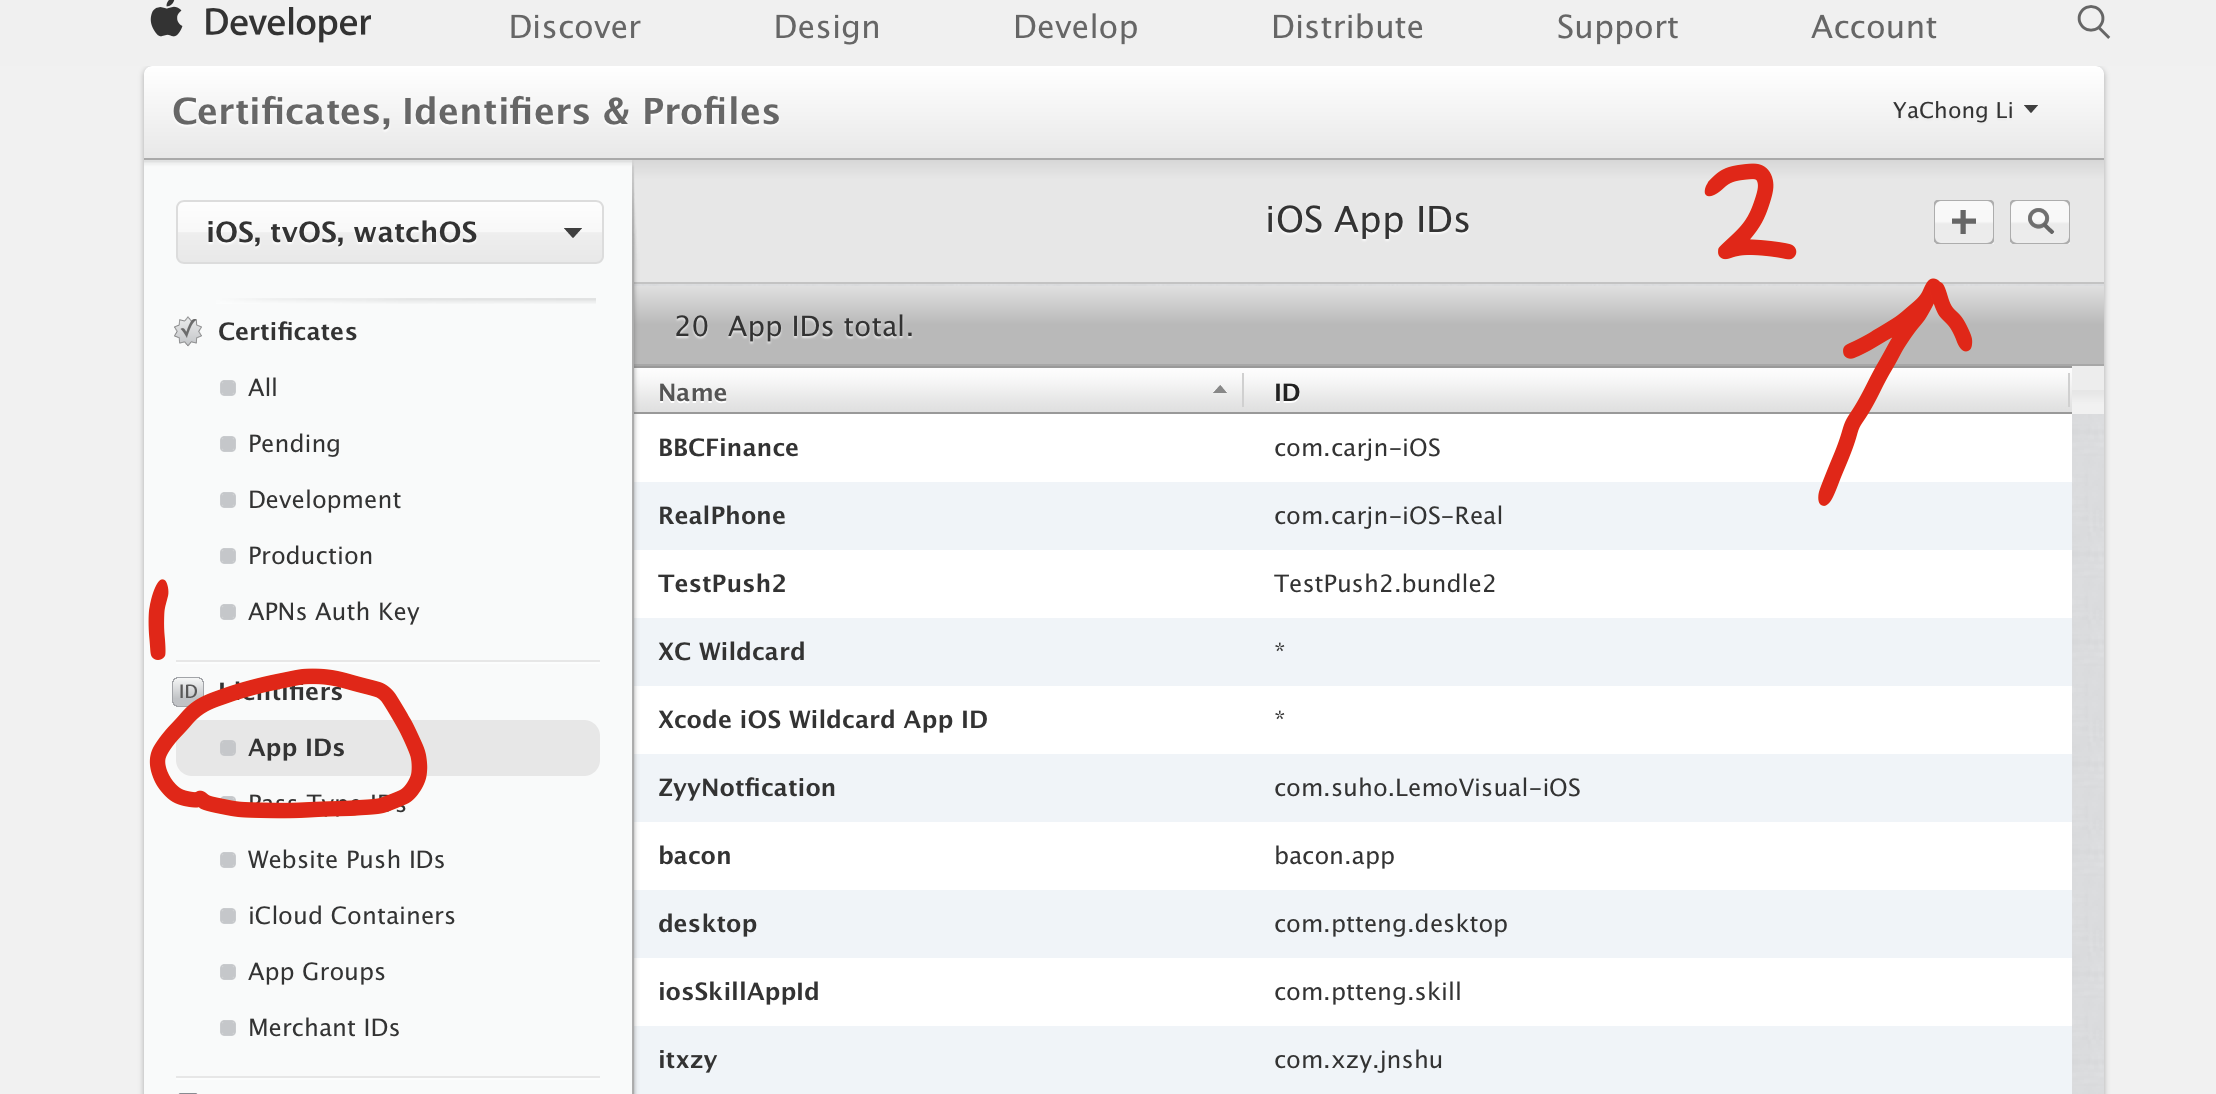Expand the YaChong Li account menu
2216x1094 pixels.
pos(1964,110)
